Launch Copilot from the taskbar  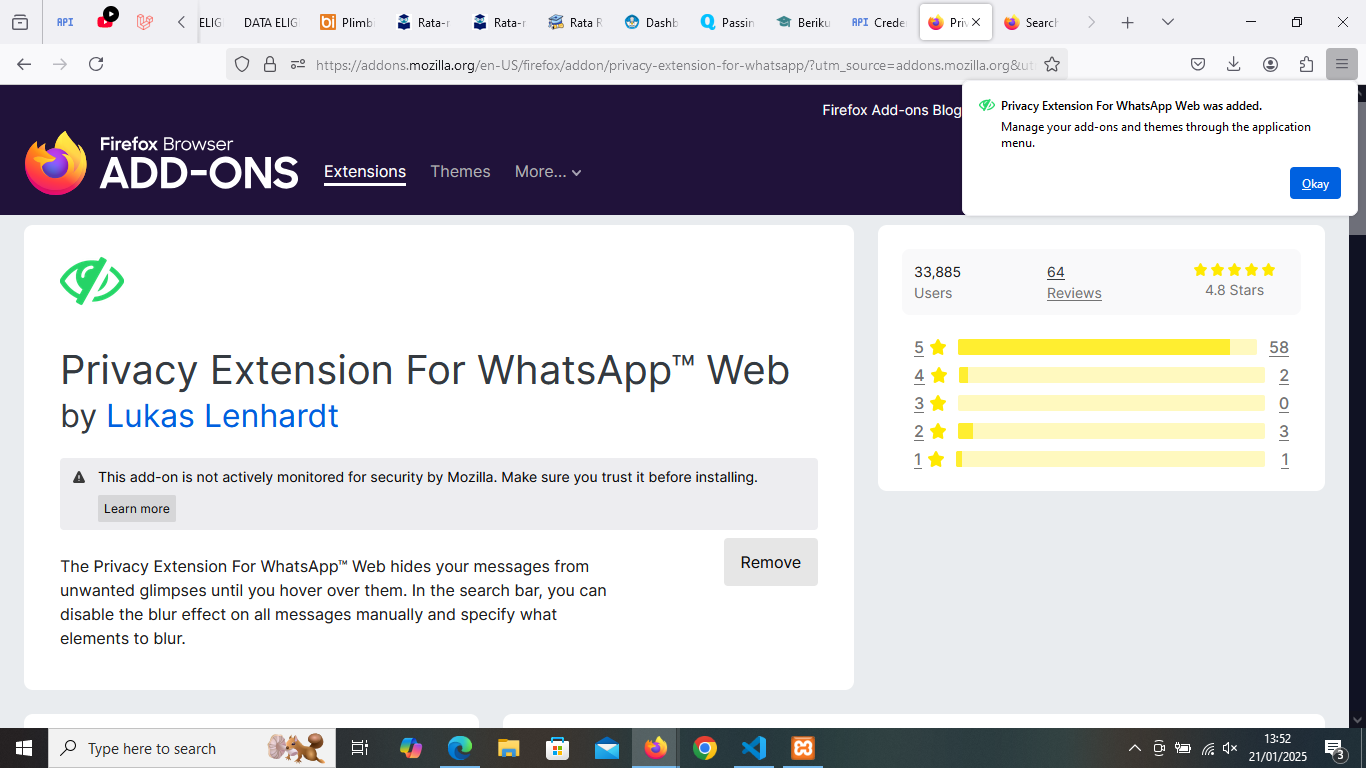[x=411, y=748]
